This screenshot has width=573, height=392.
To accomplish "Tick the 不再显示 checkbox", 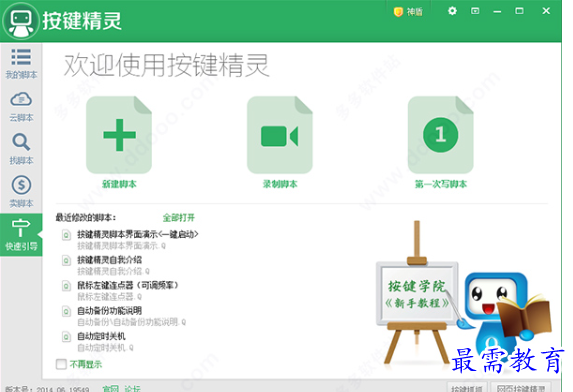I will [61, 364].
